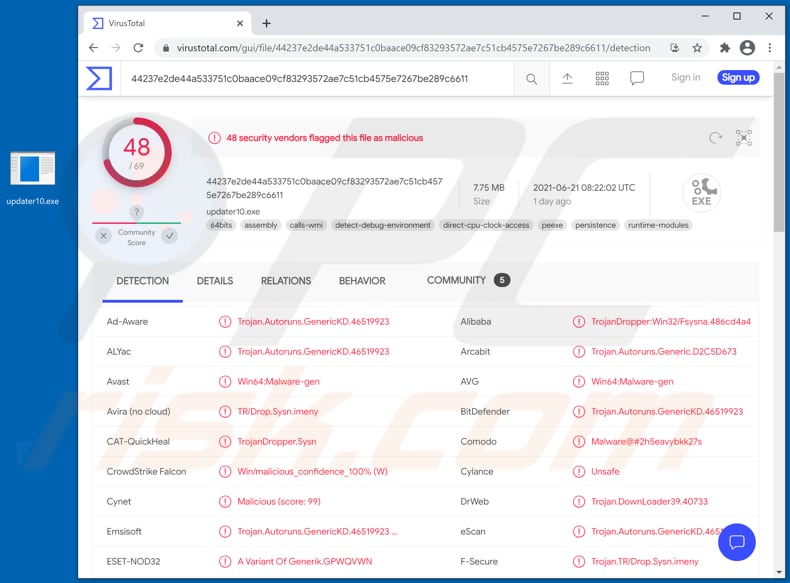Viewport: 790px width, 583px height.
Task: Click the 2021-06-21 08:22:02 UTC timestamp
Action: [x=584, y=187]
